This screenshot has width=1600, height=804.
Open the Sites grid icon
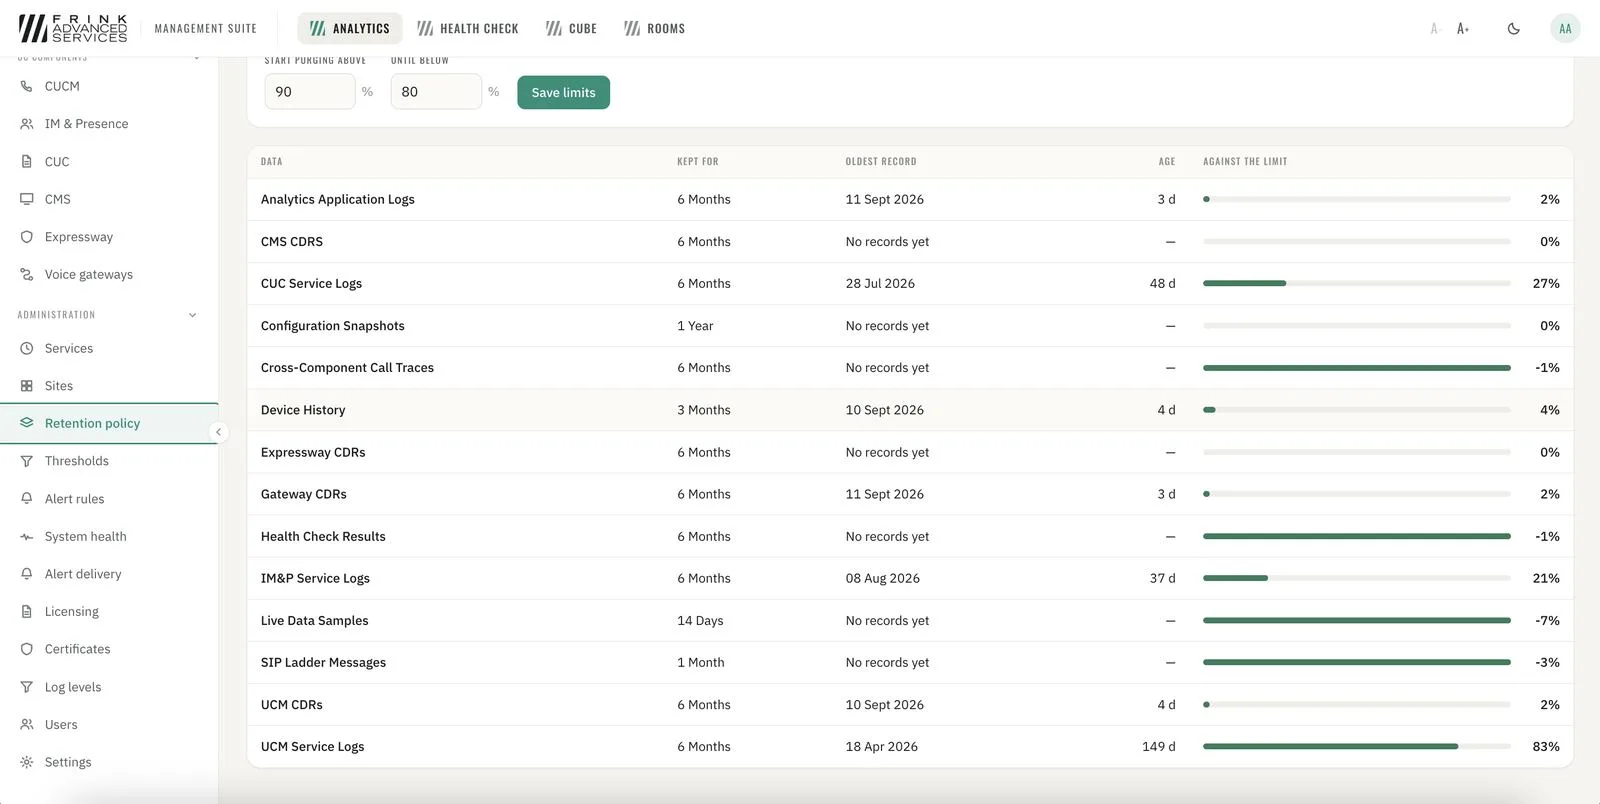pyautogui.click(x=27, y=386)
